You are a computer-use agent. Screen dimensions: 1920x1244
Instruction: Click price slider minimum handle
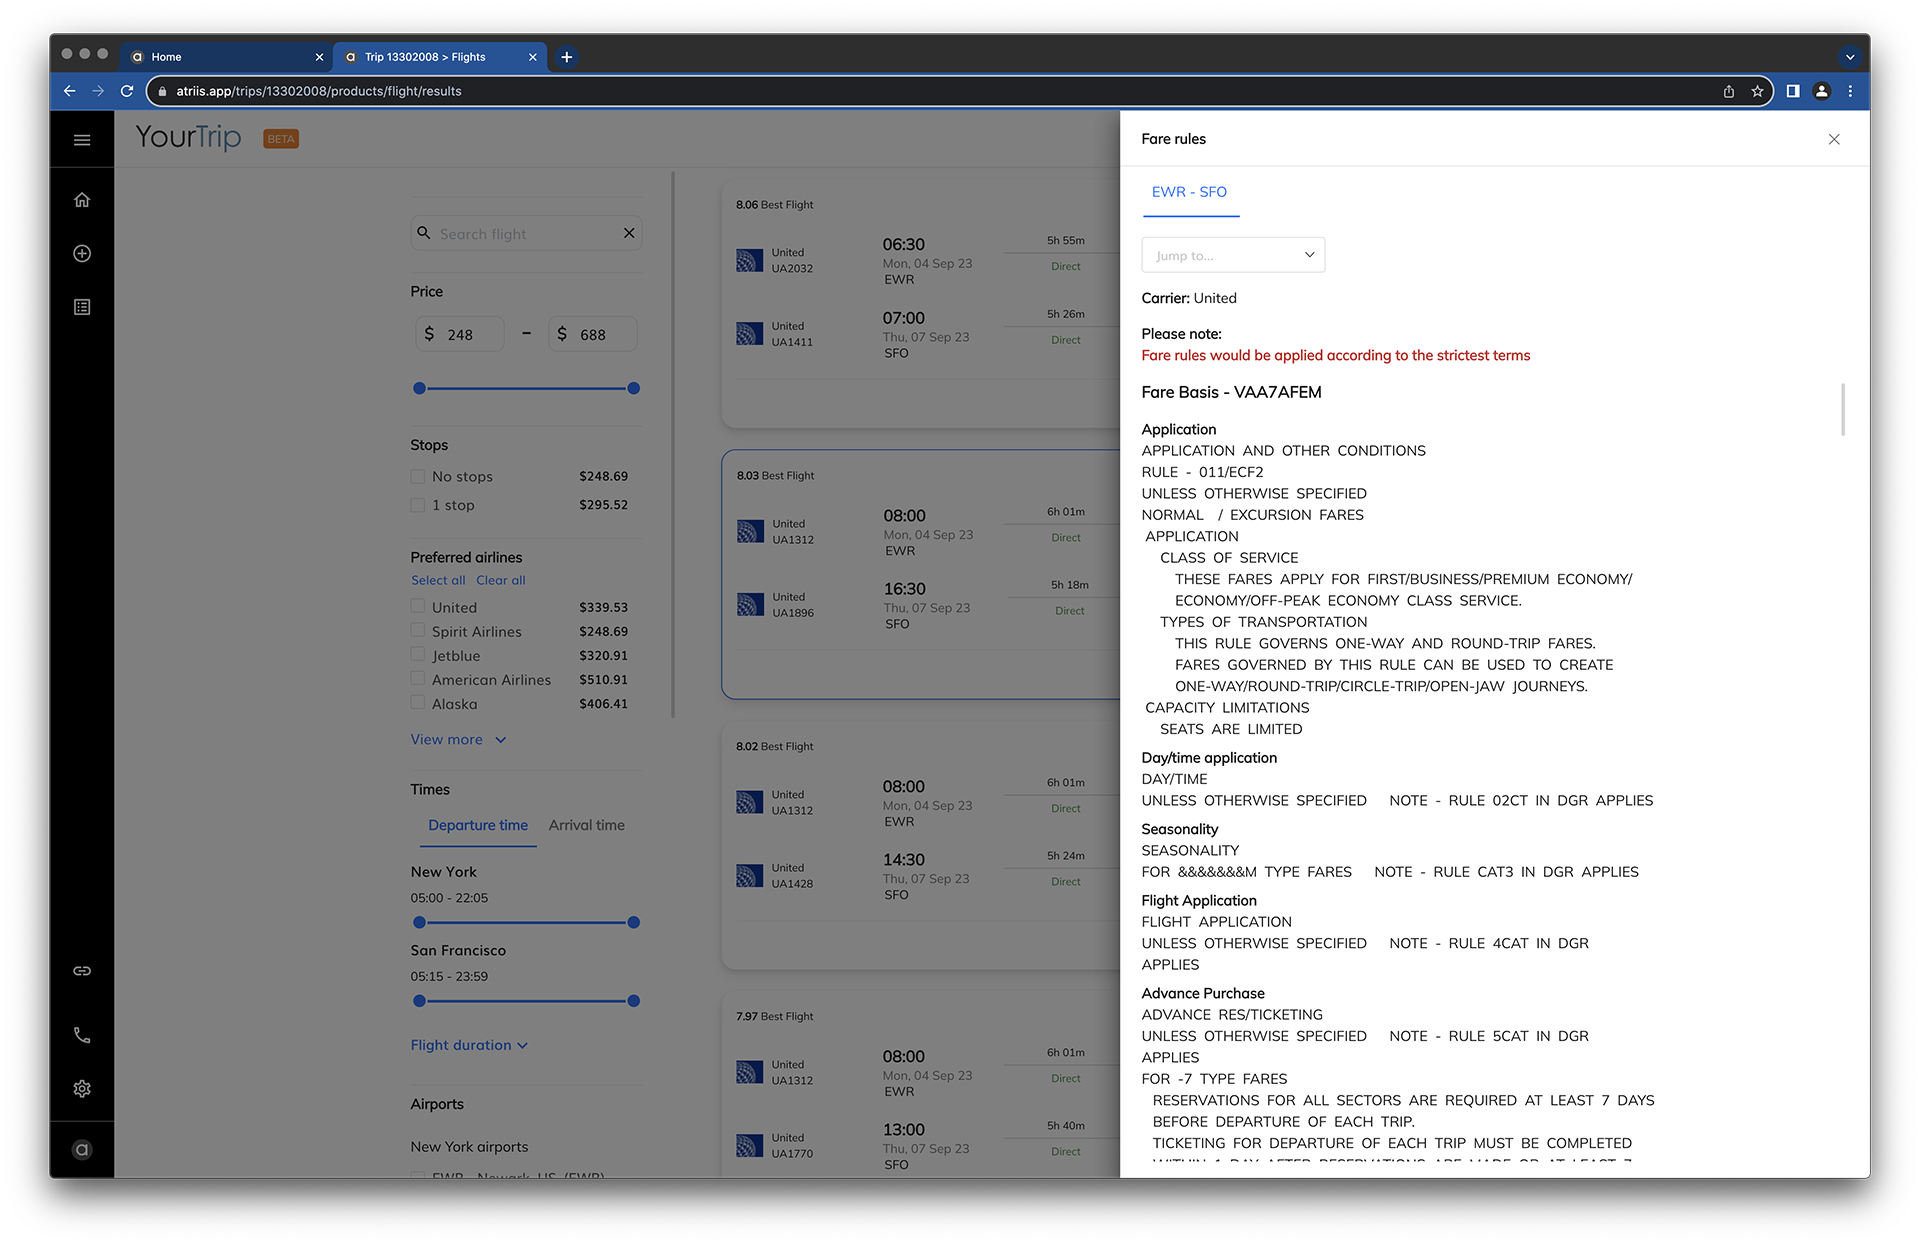point(419,388)
